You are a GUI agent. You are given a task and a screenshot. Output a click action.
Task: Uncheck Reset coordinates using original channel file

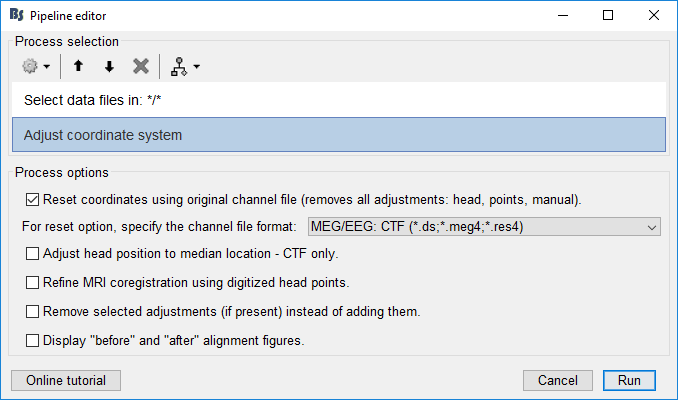[x=33, y=199]
